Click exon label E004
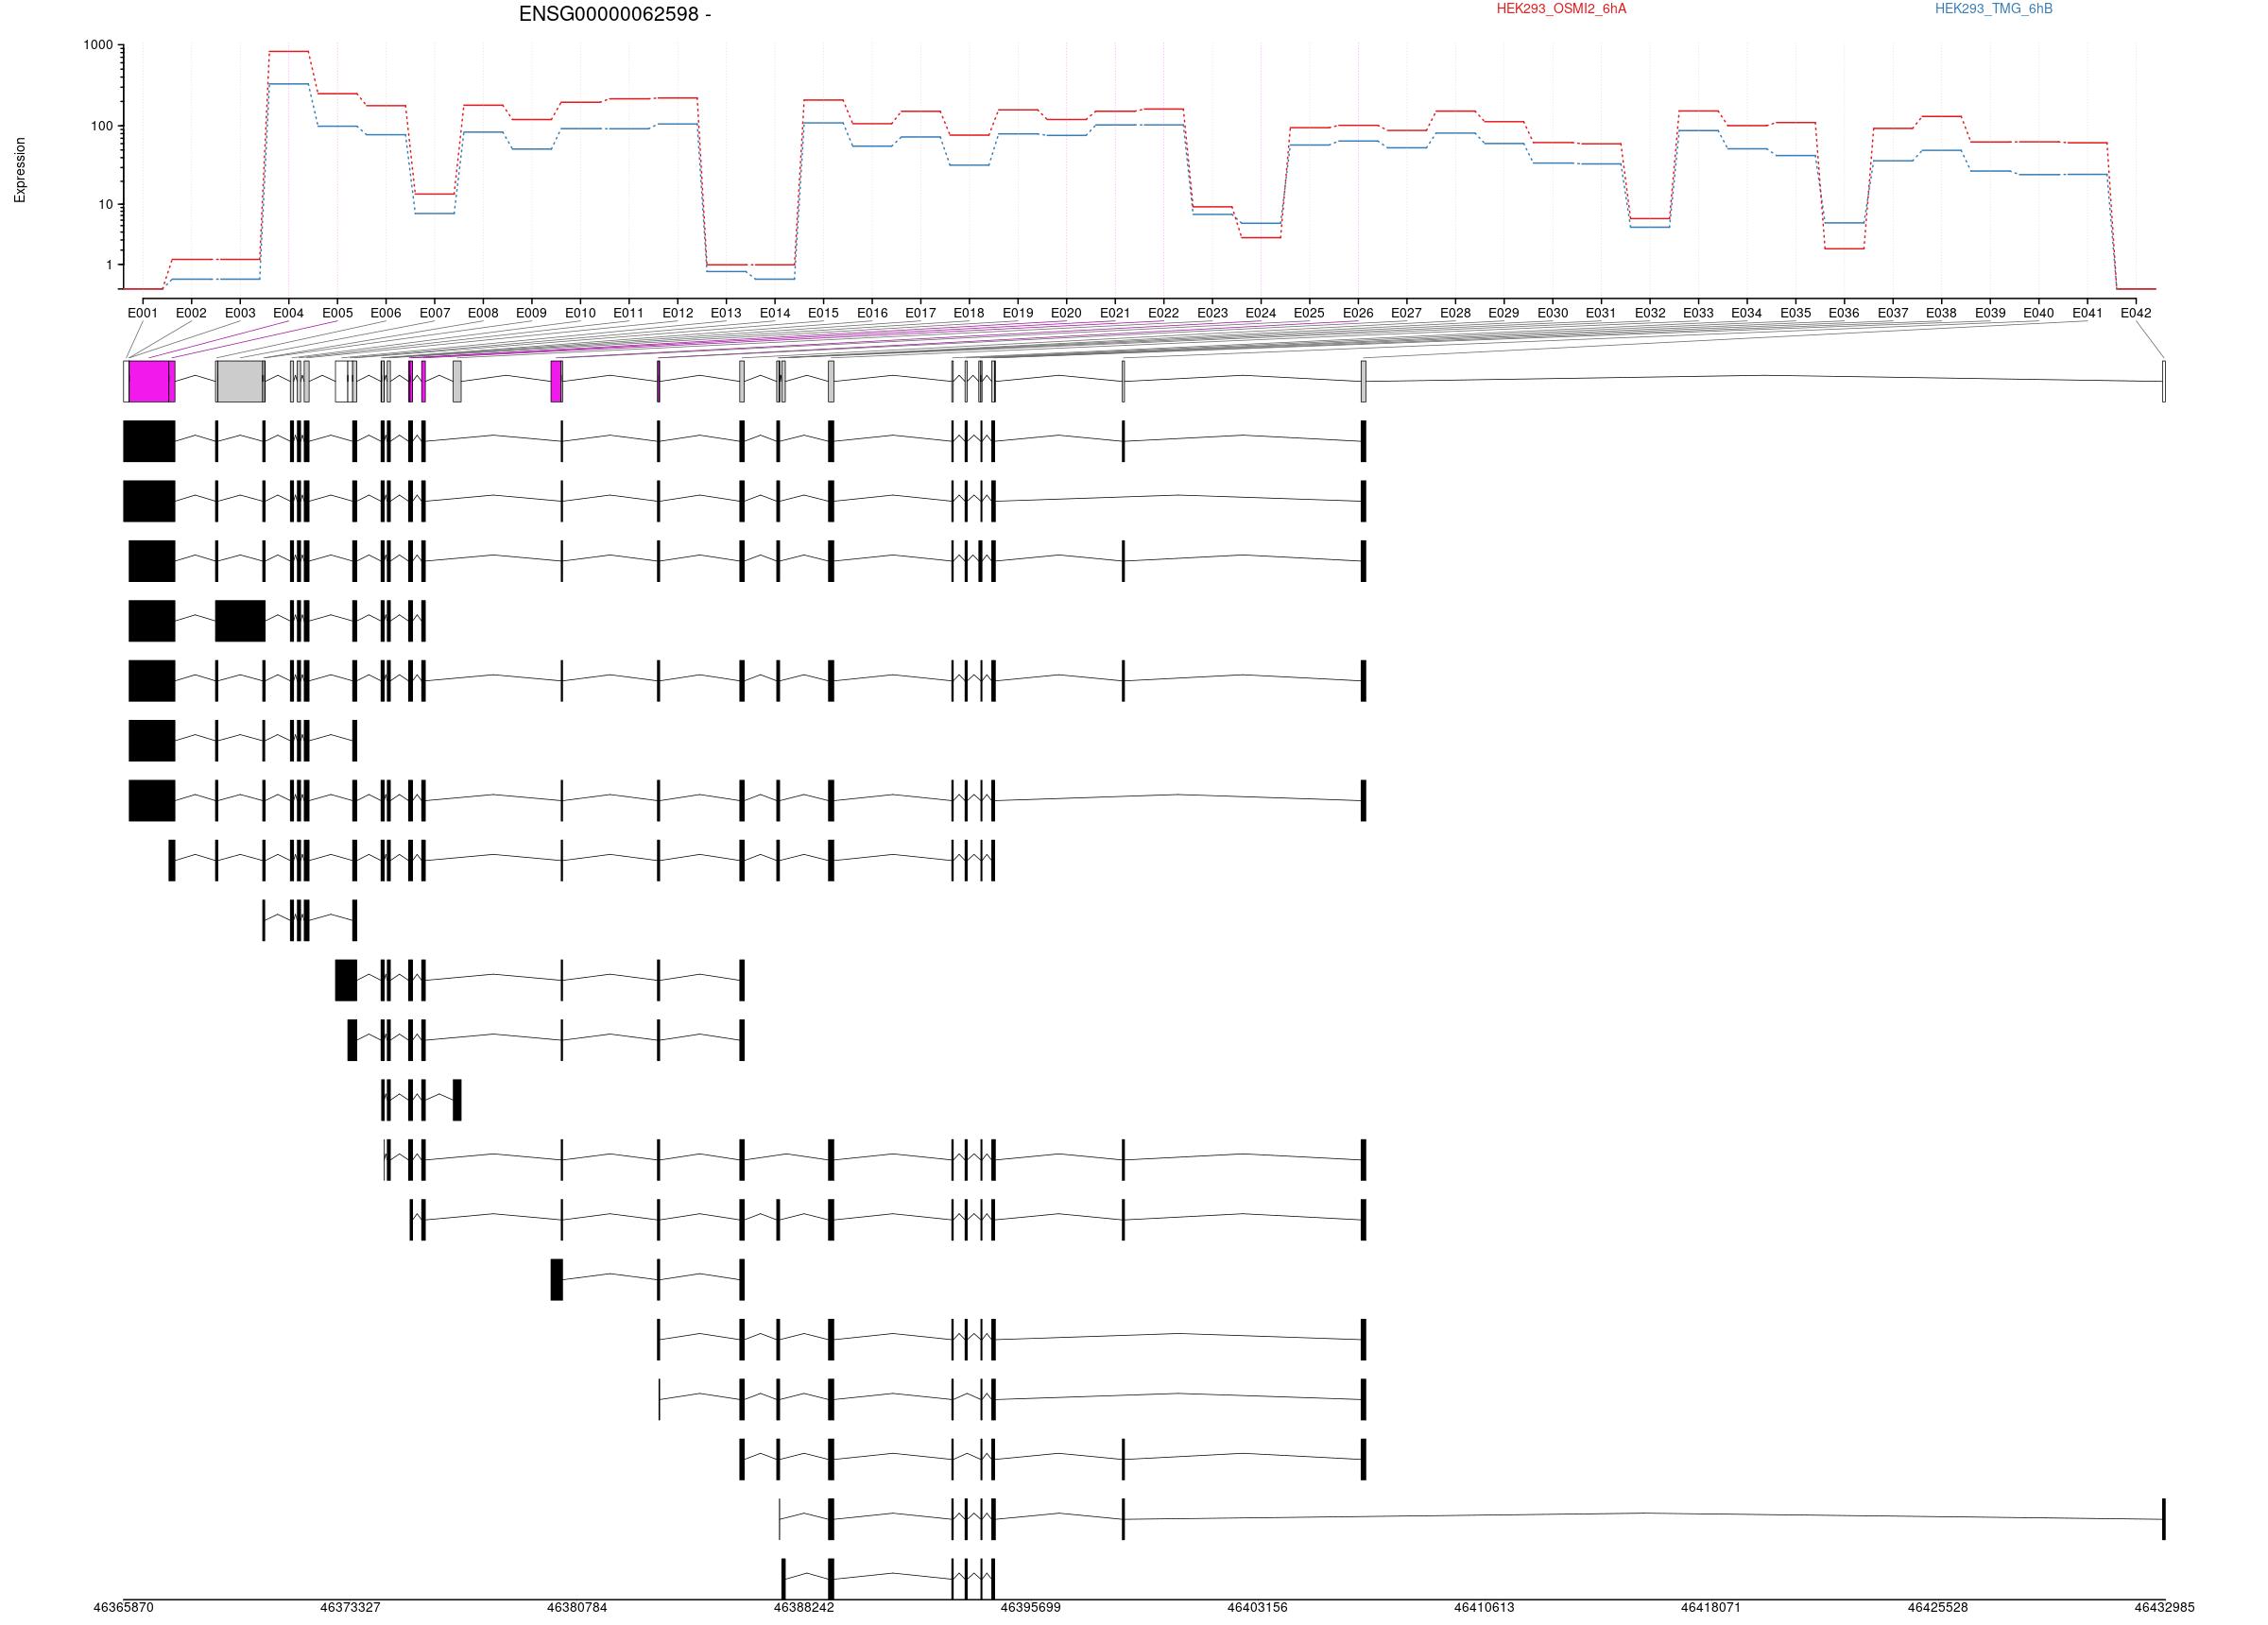The height and width of the screenshot is (1625, 2268). [288, 313]
